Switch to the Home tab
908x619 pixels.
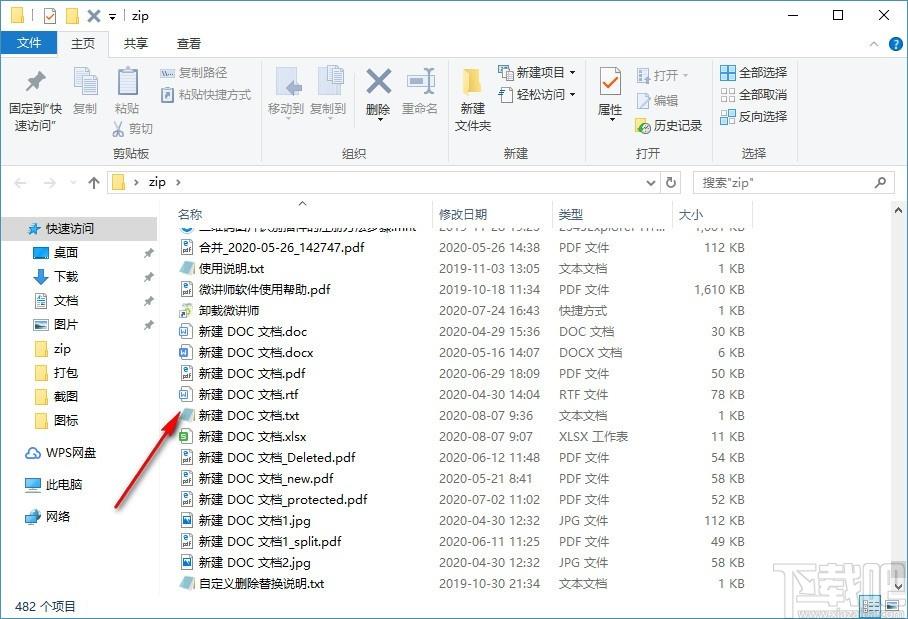pos(83,43)
